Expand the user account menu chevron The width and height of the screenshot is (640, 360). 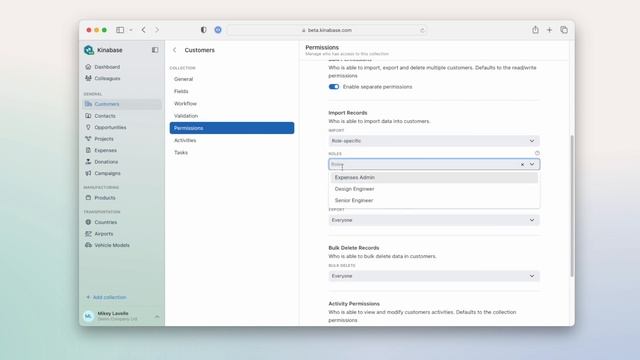[157, 316]
